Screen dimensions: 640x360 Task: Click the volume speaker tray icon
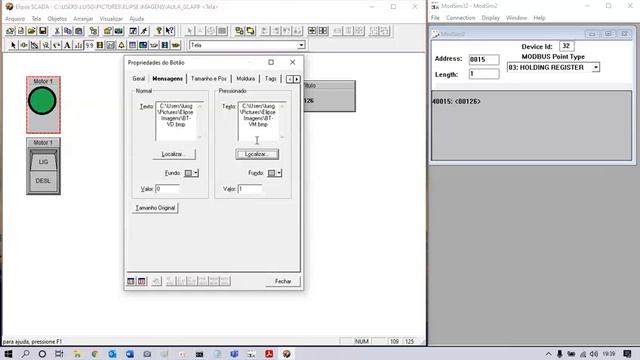point(594,354)
